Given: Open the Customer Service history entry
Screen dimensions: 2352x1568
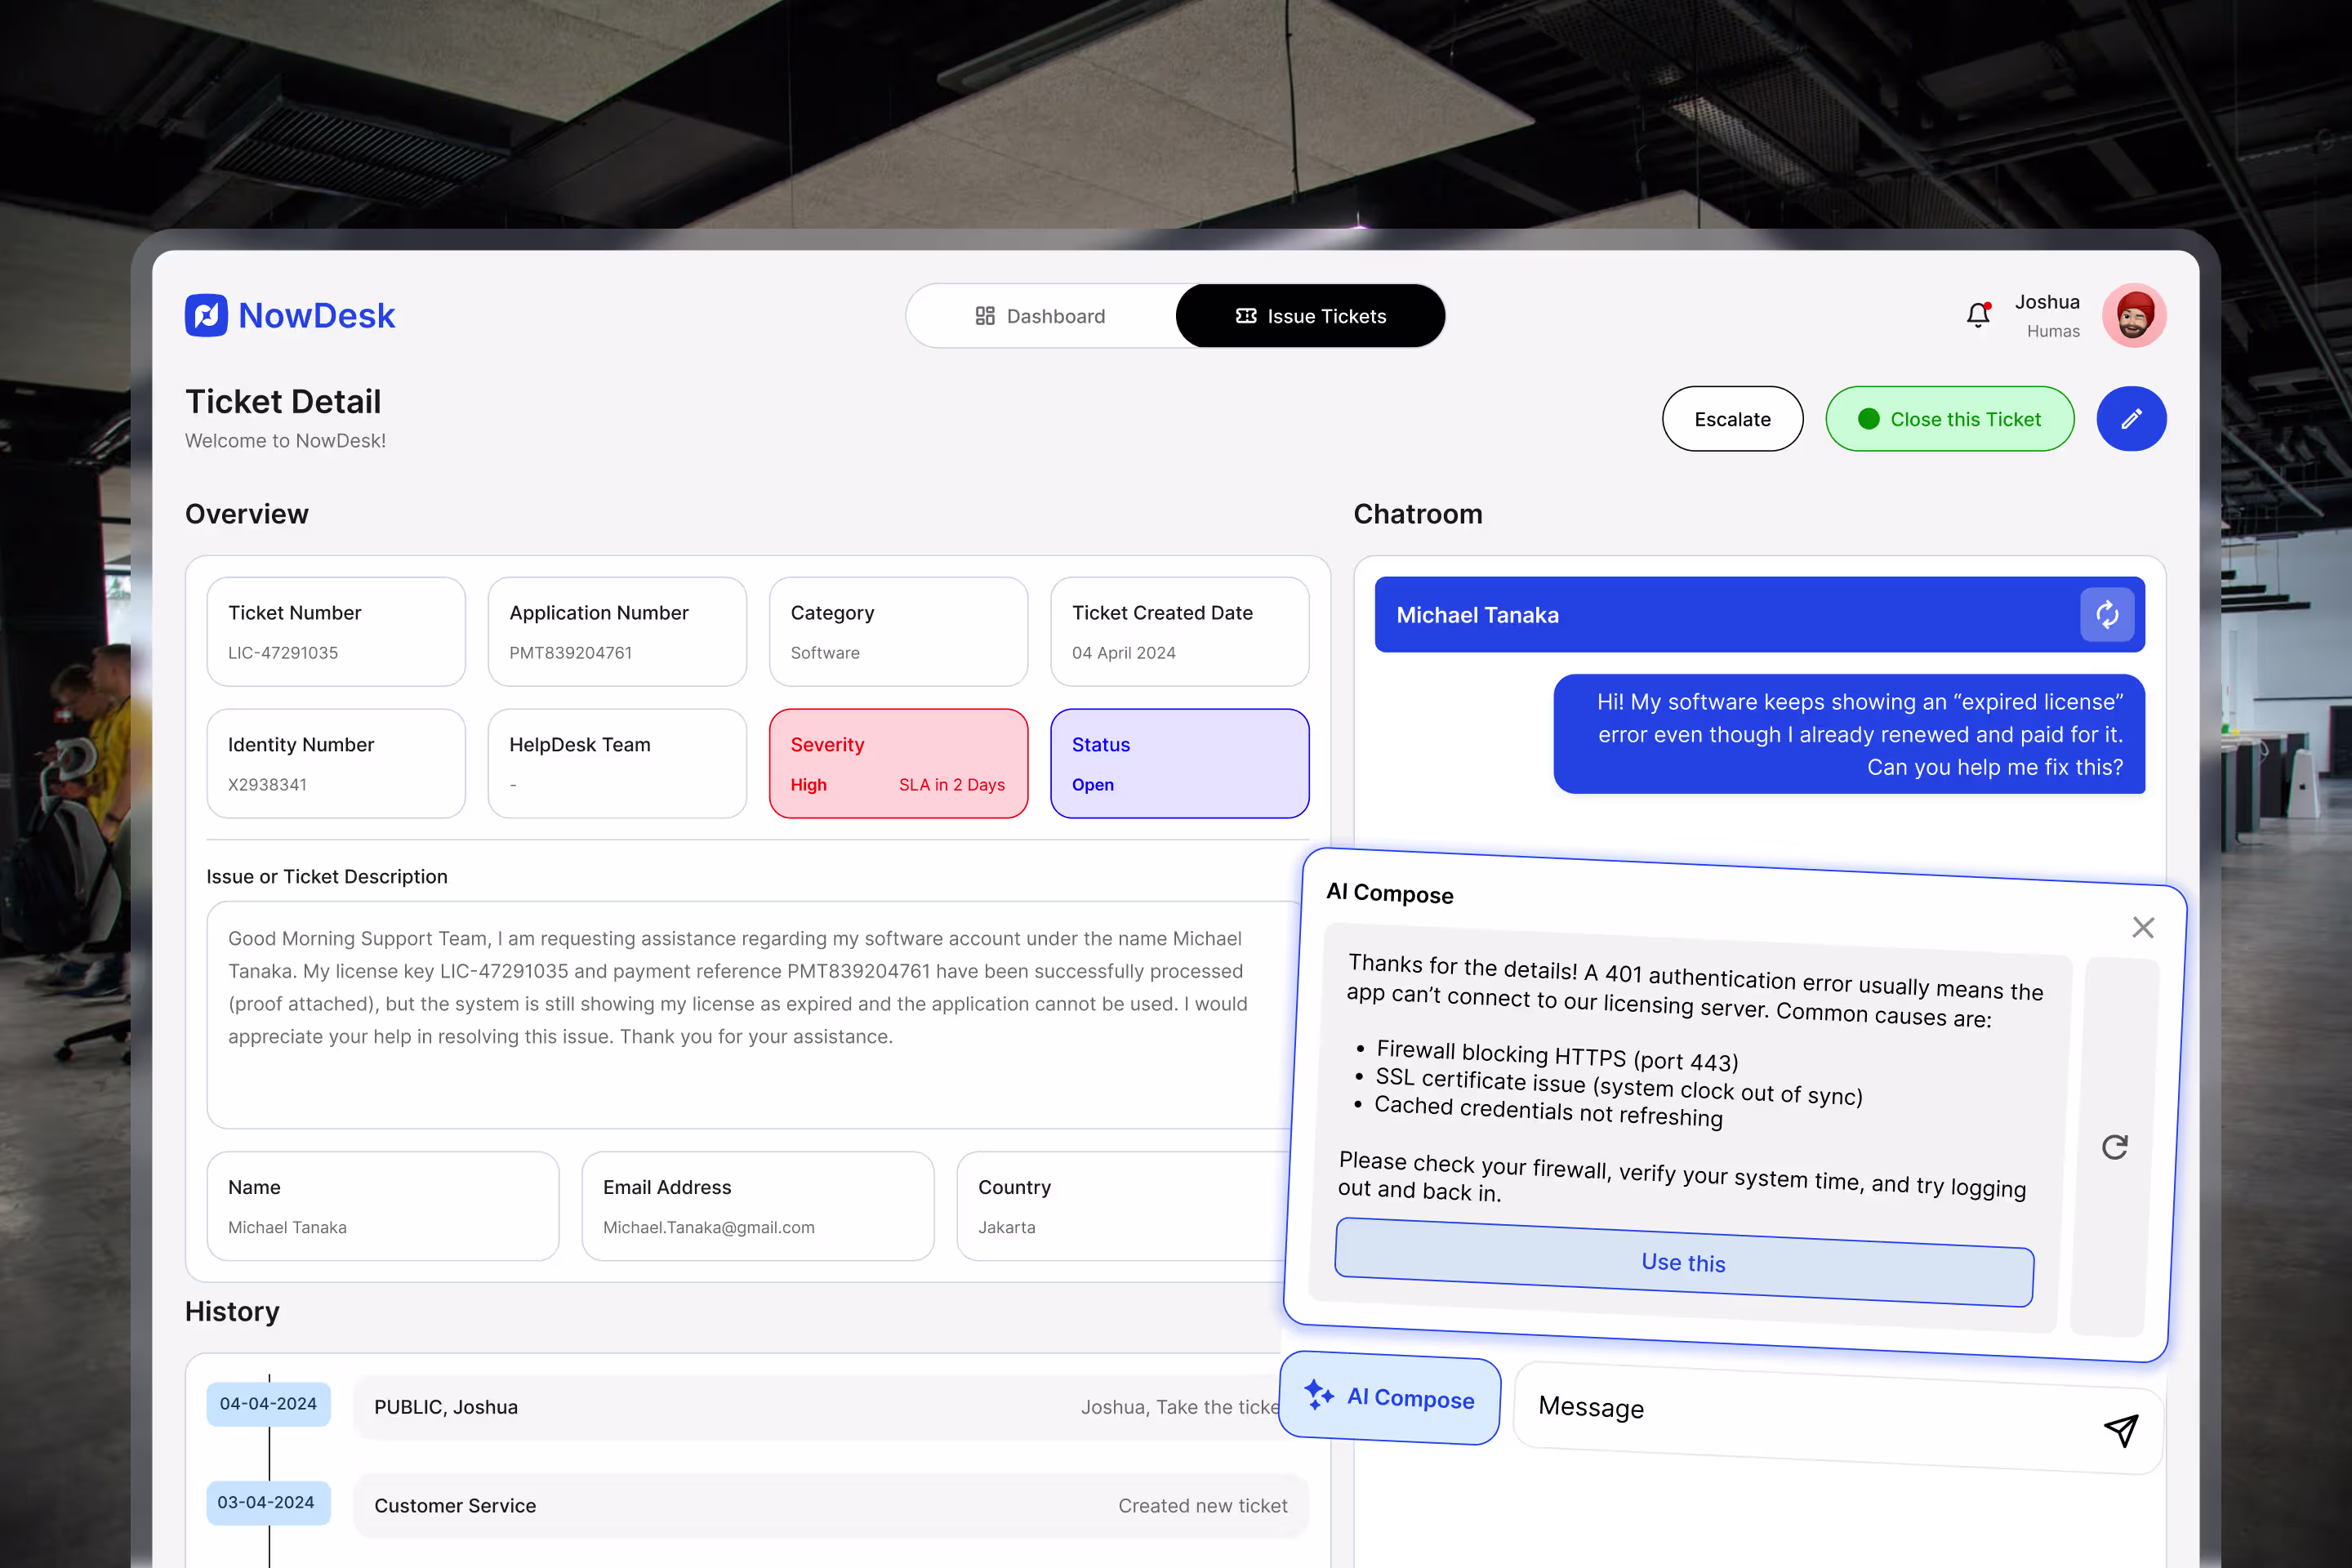Looking at the screenshot, I should tap(831, 1506).
